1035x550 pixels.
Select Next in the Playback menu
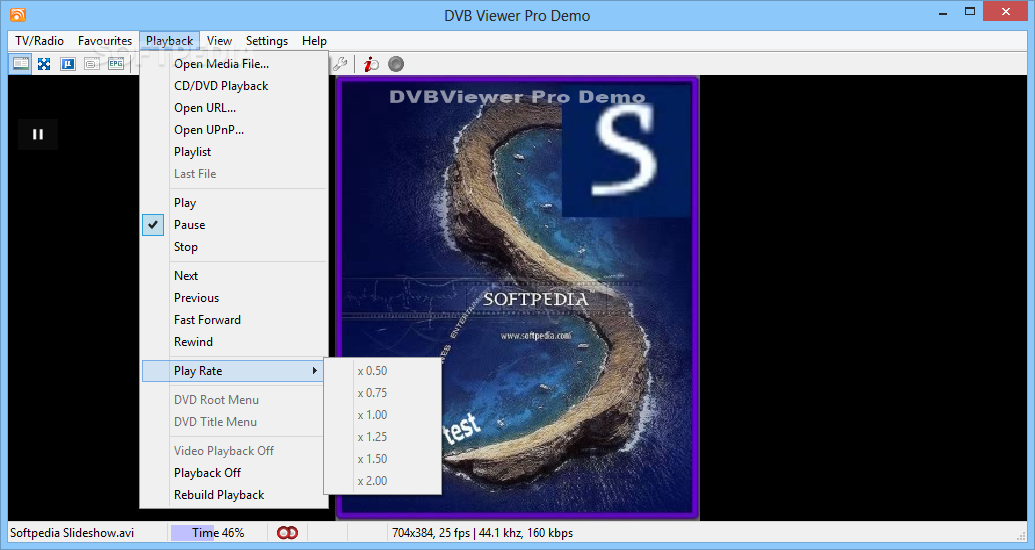tap(234, 276)
